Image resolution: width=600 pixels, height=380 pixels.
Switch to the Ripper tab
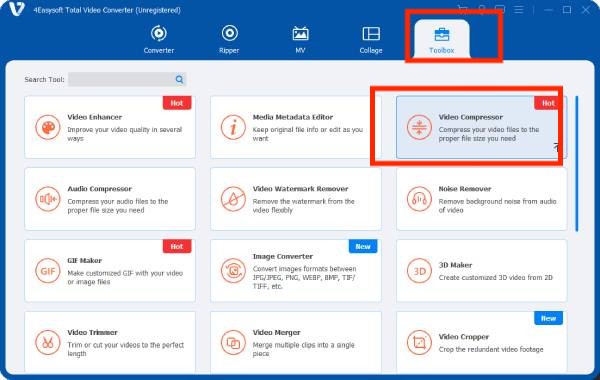(229, 39)
